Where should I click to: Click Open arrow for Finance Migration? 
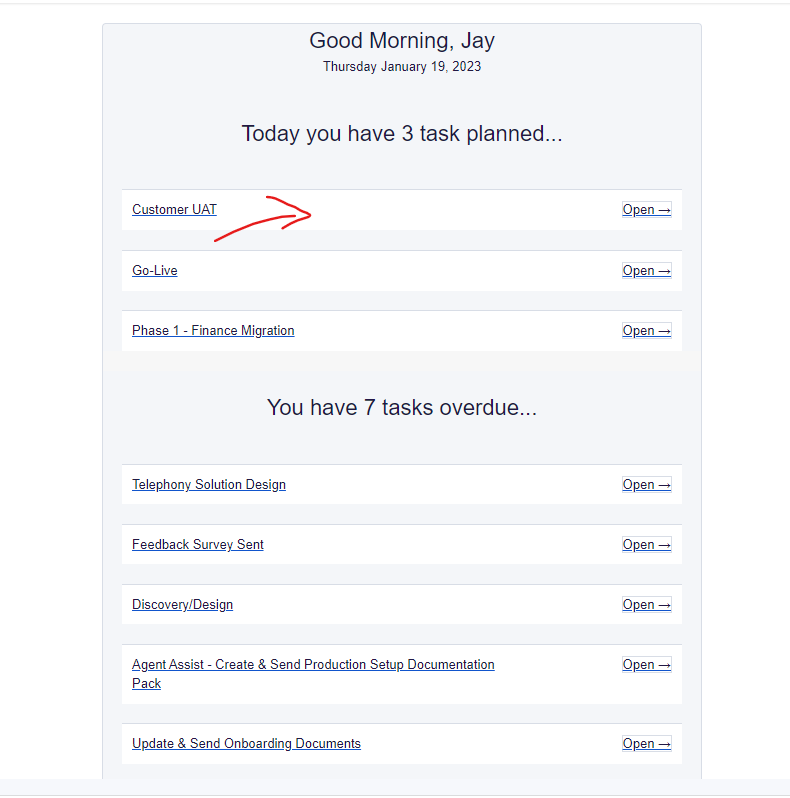(x=646, y=331)
